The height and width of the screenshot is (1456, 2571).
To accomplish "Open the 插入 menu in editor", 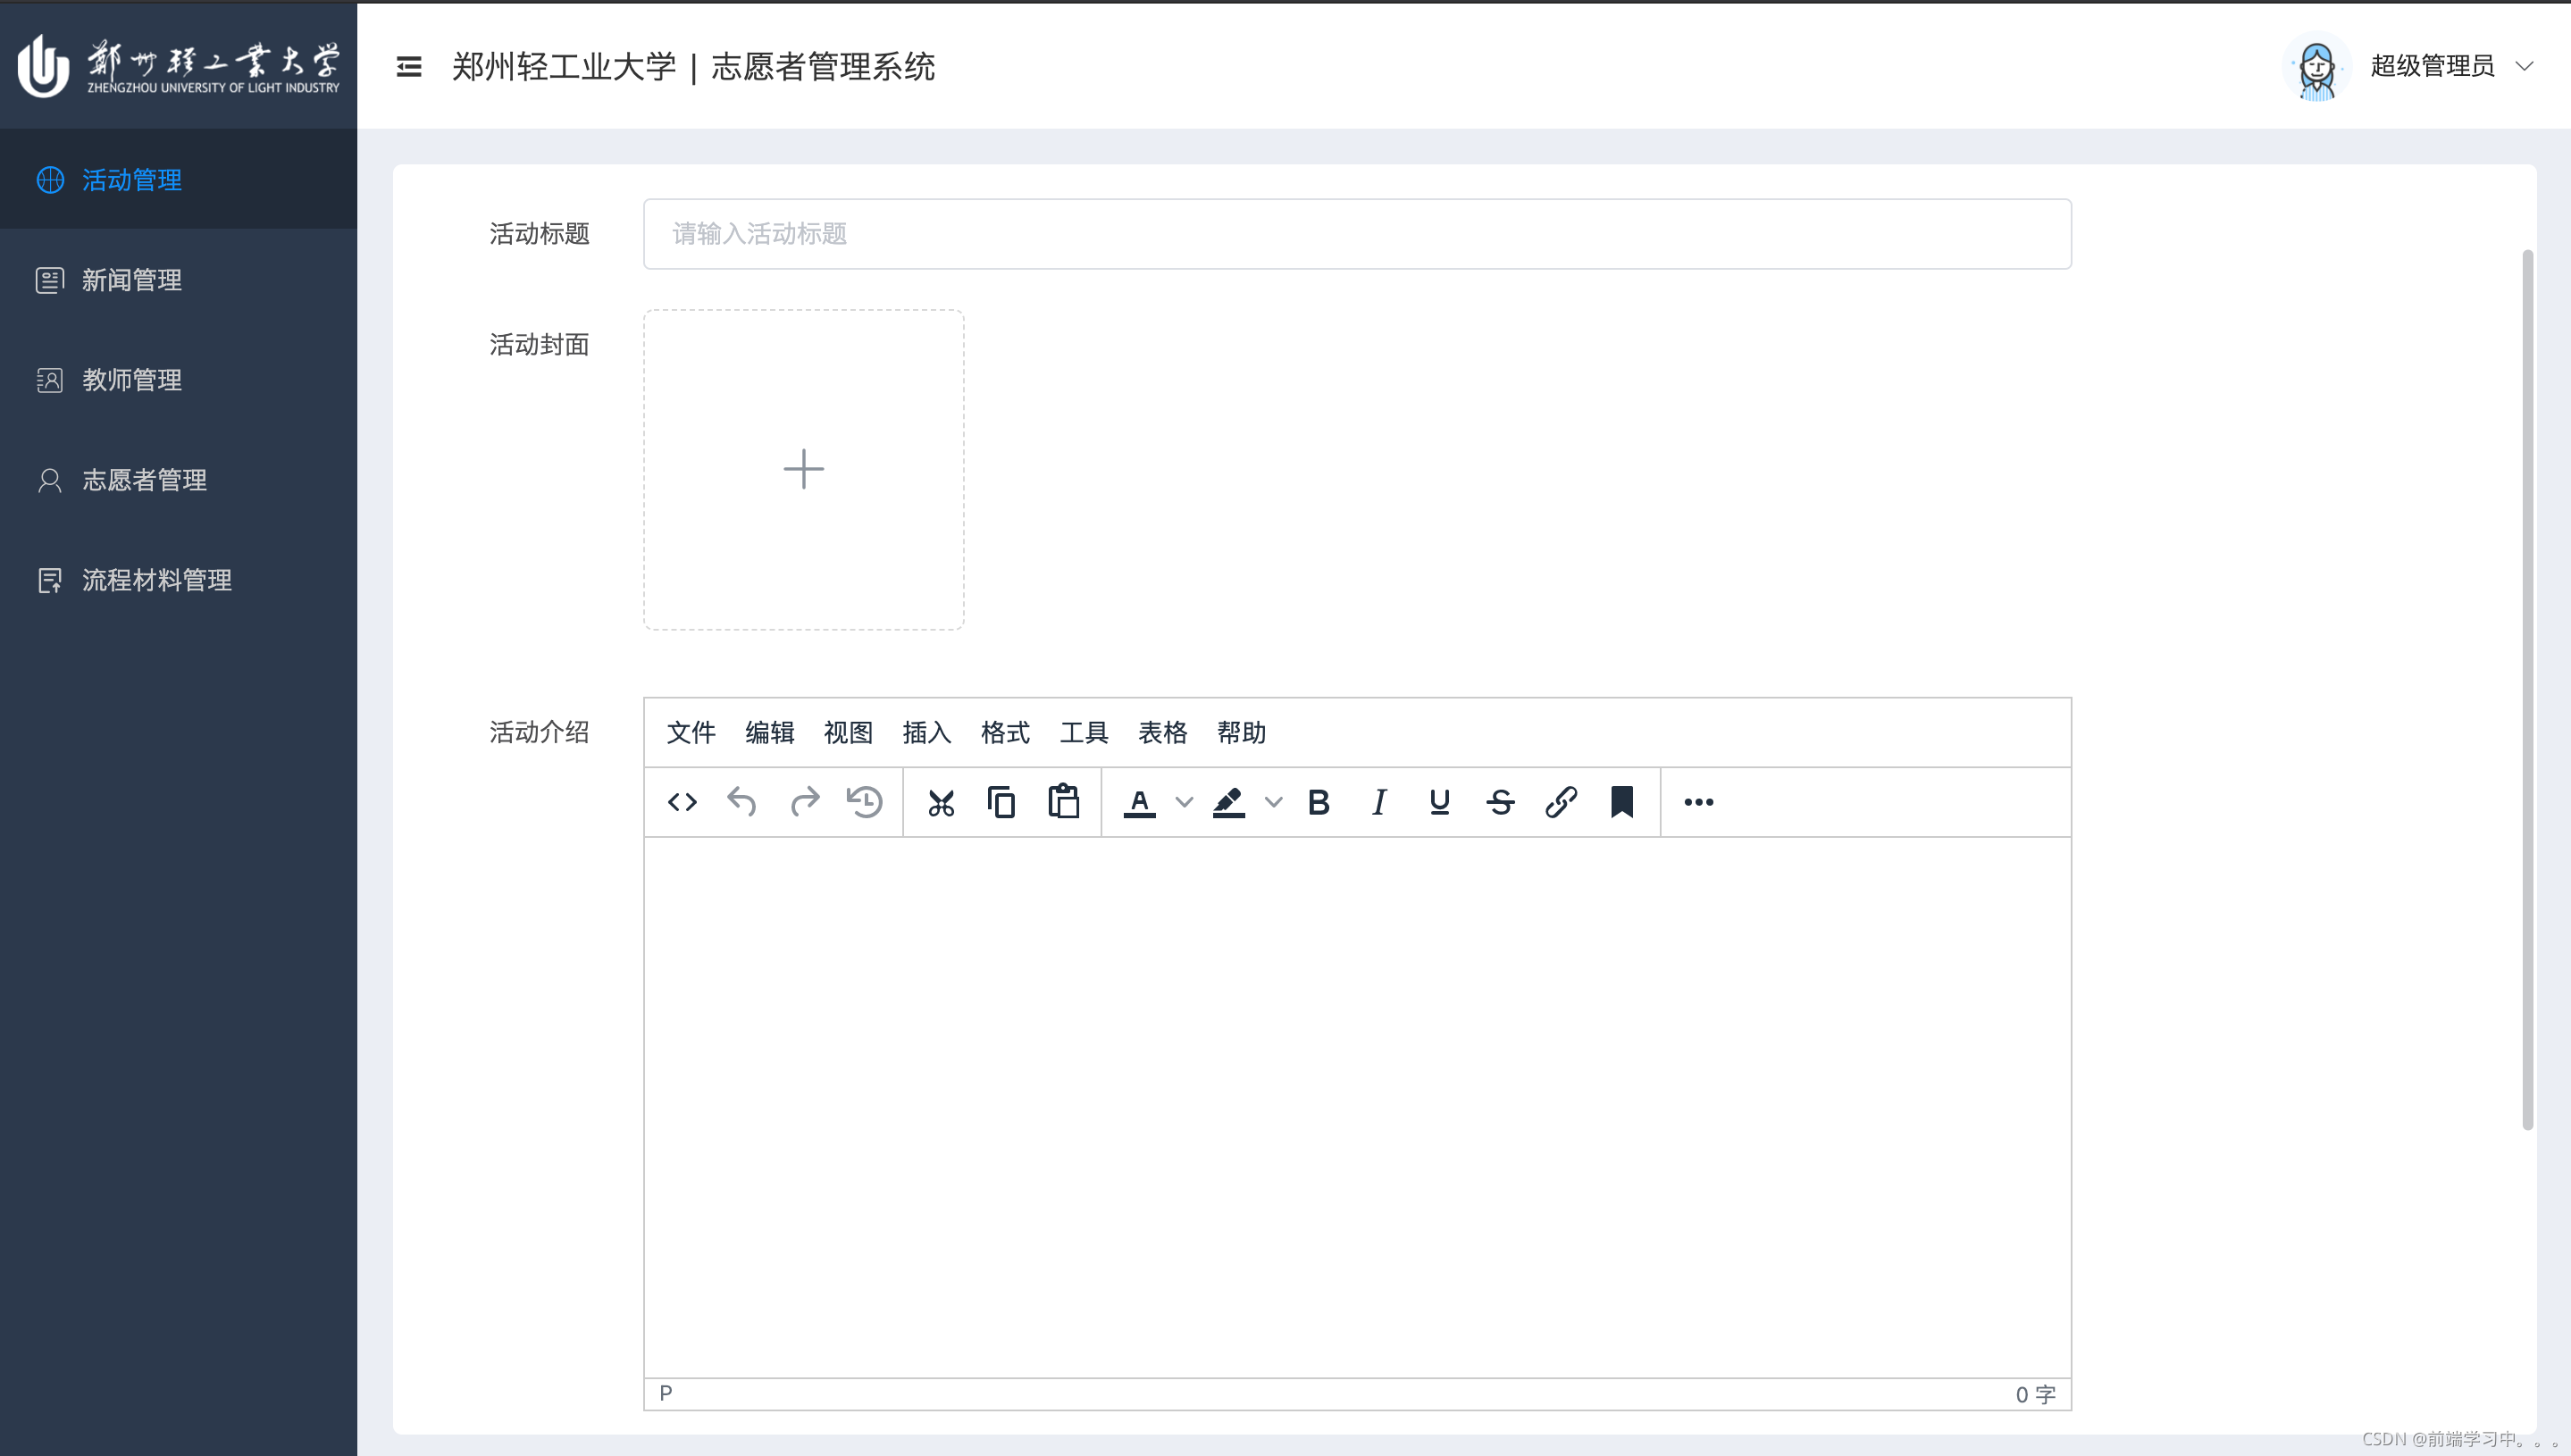I will pos(926,733).
